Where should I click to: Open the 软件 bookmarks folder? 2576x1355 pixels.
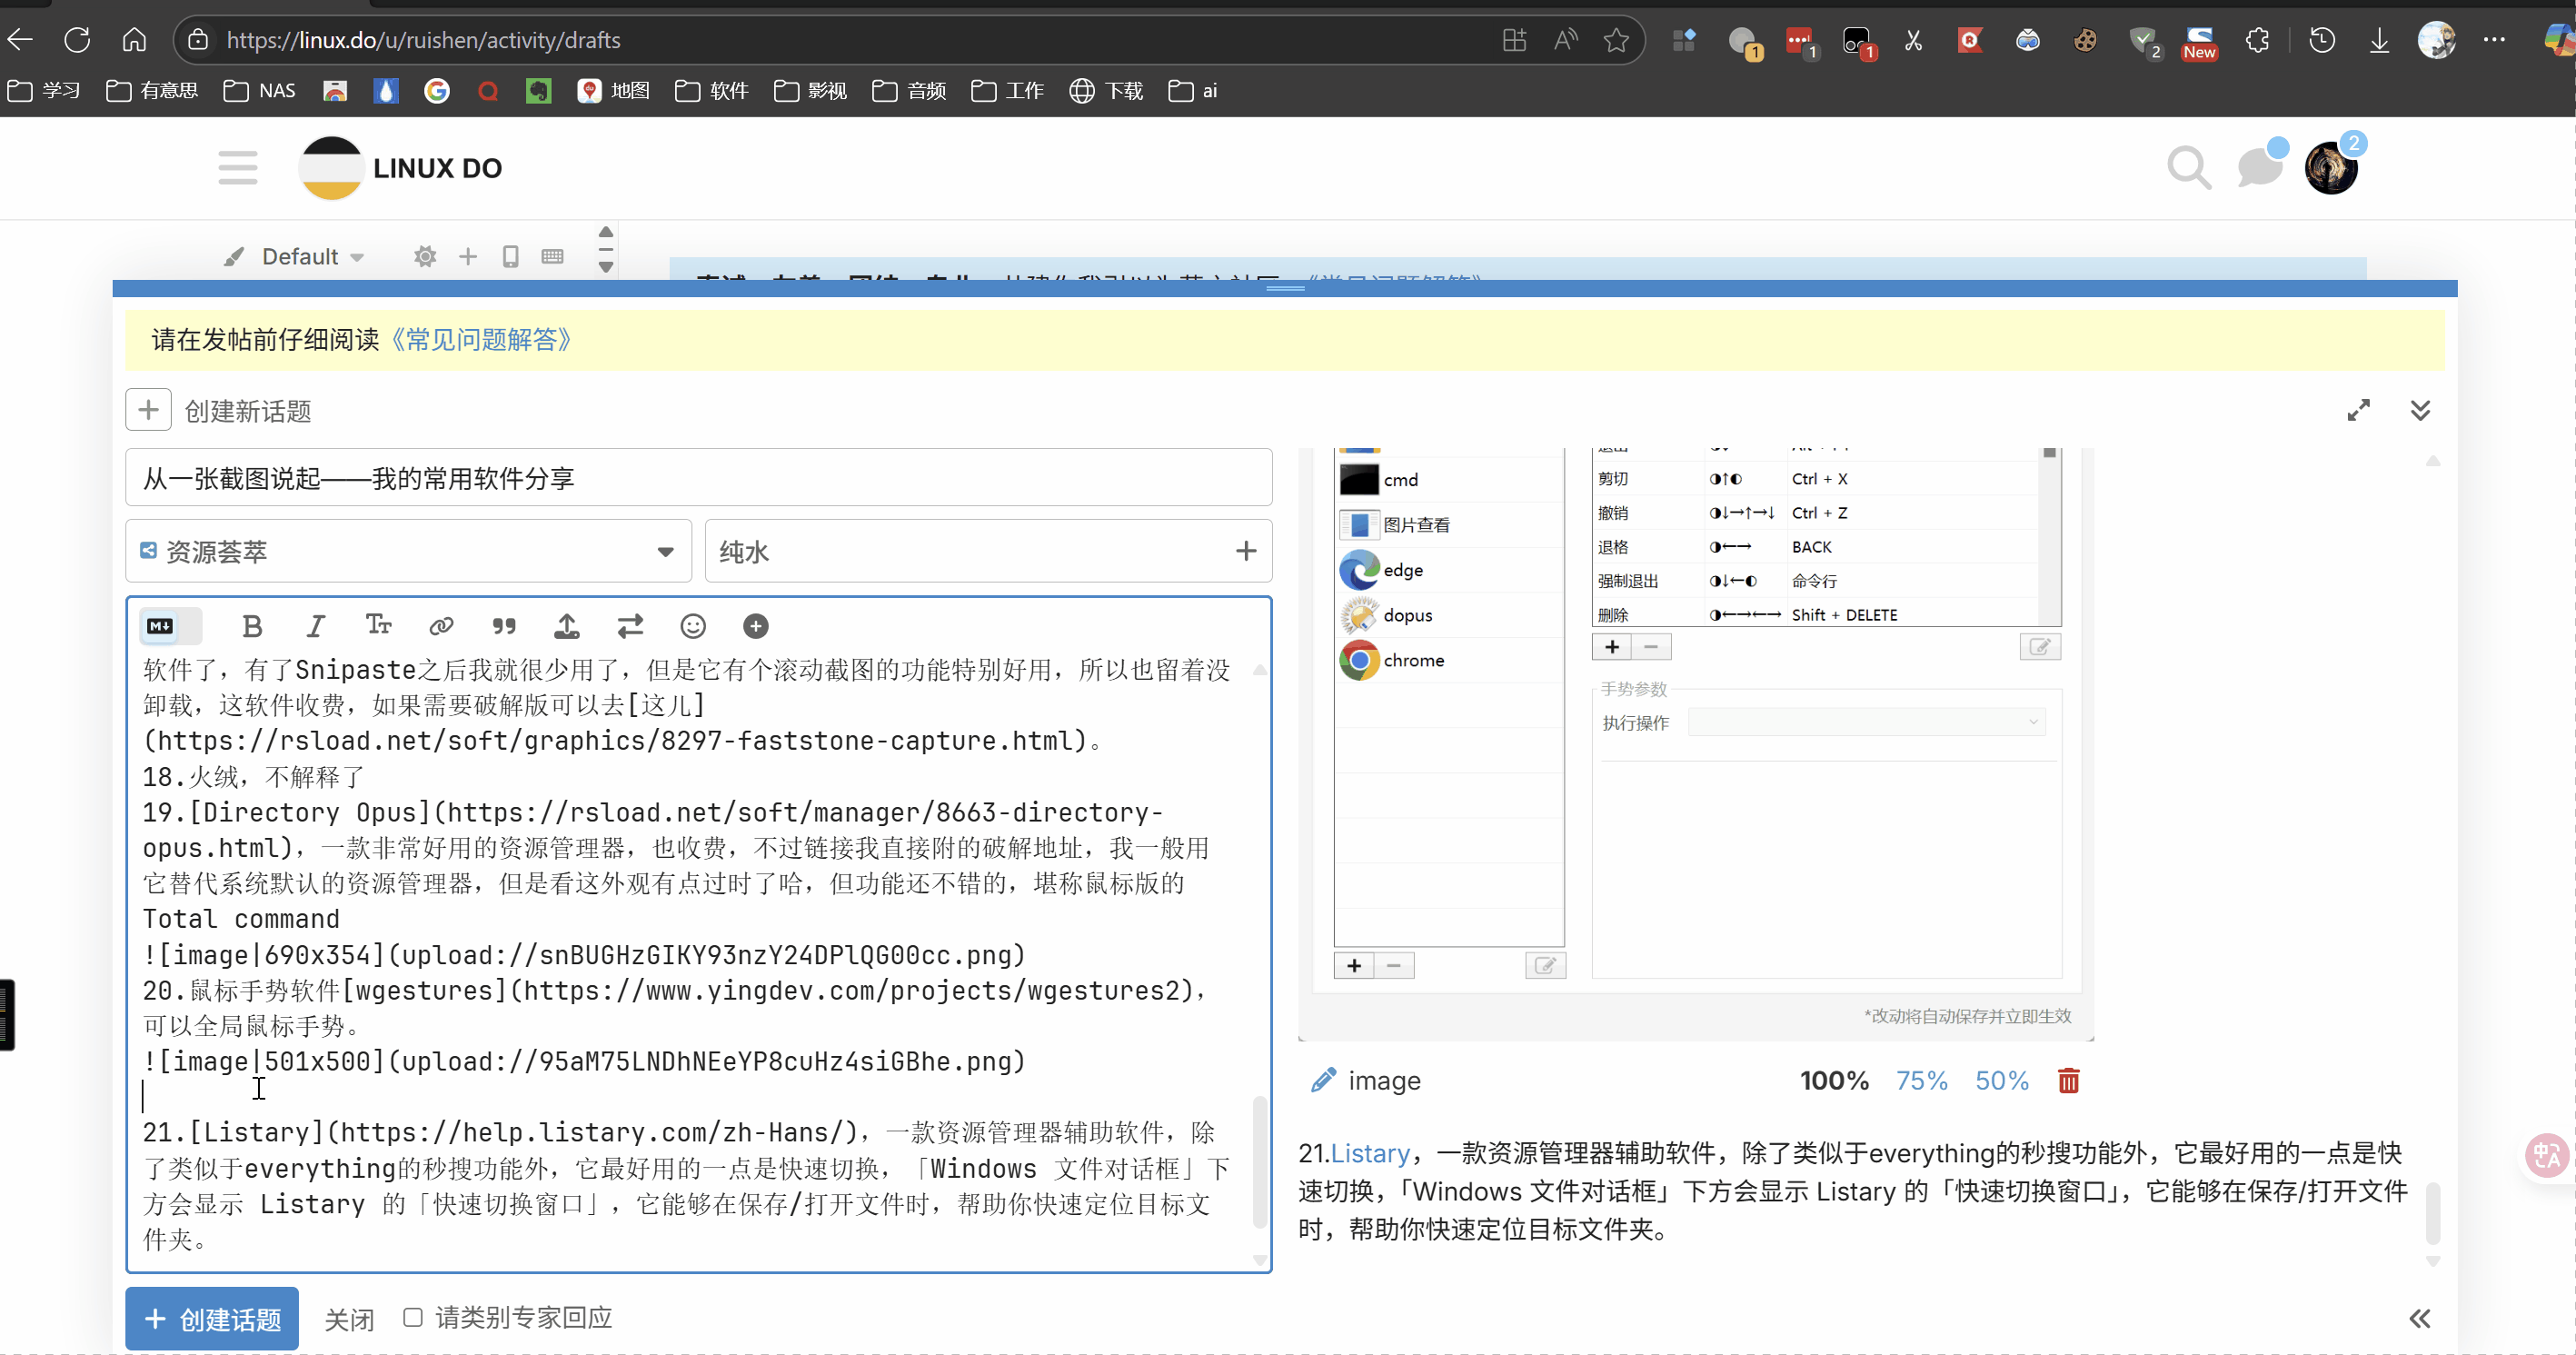click(x=711, y=91)
